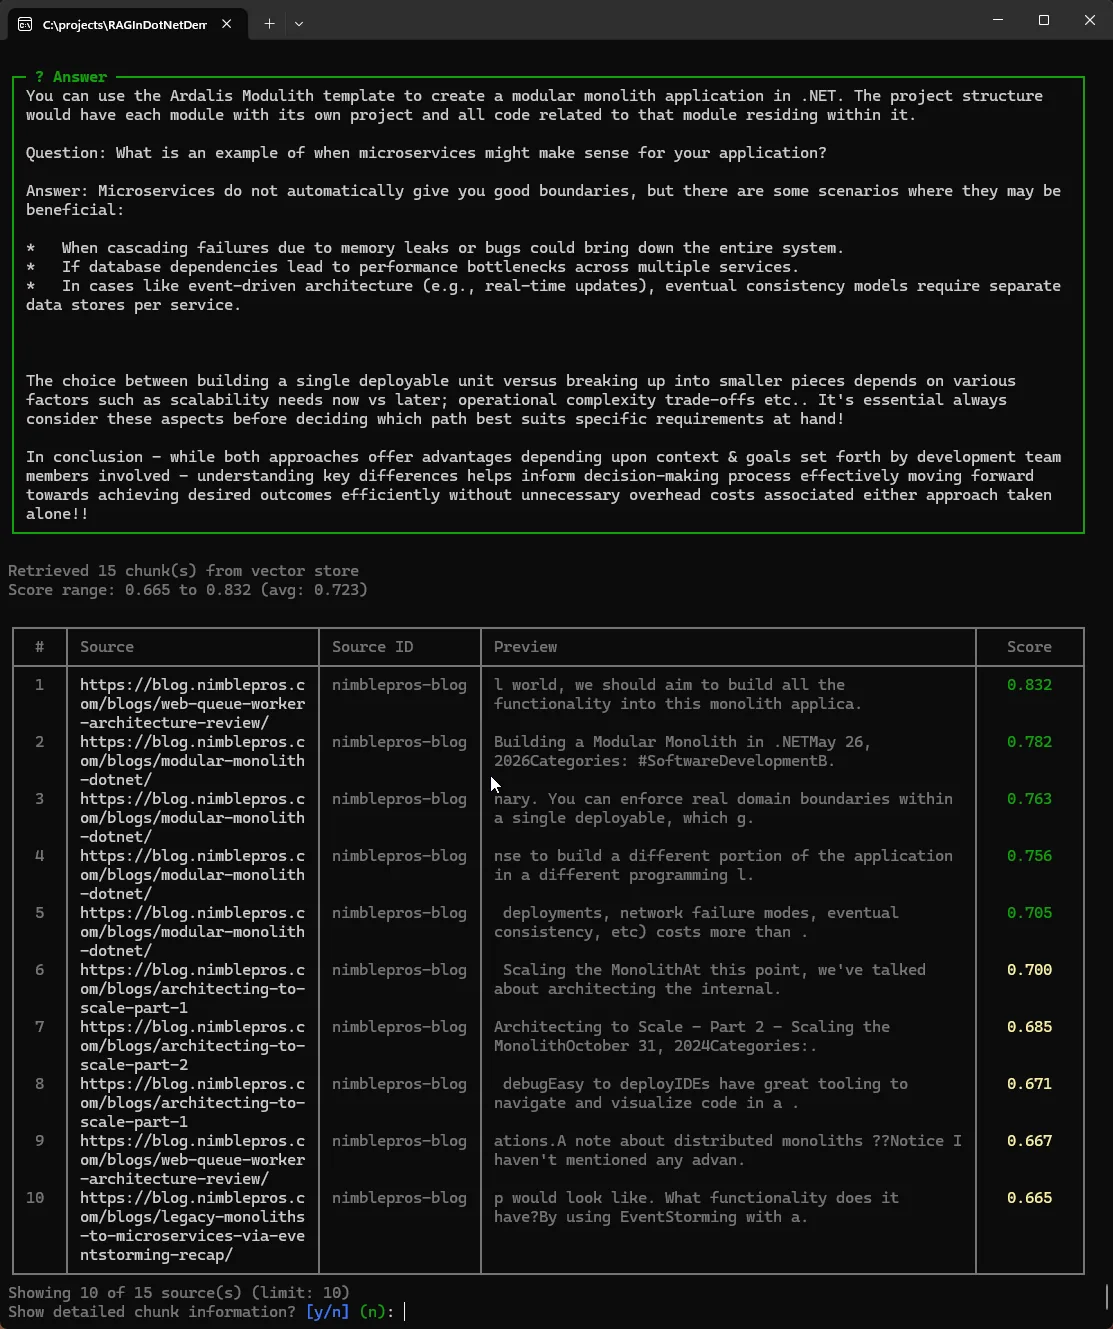The width and height of the screenshot is (1113, 1329).
Task: Click the 'If database dependencies' bullet line
Action: (x=413, y=267)
